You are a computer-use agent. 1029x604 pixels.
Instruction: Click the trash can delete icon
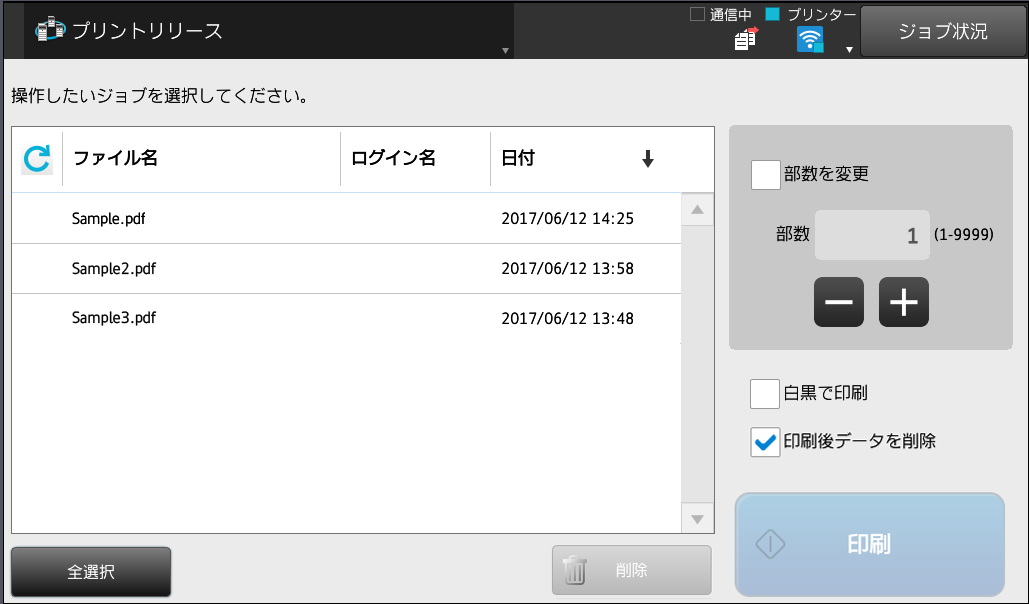(574, 570)
